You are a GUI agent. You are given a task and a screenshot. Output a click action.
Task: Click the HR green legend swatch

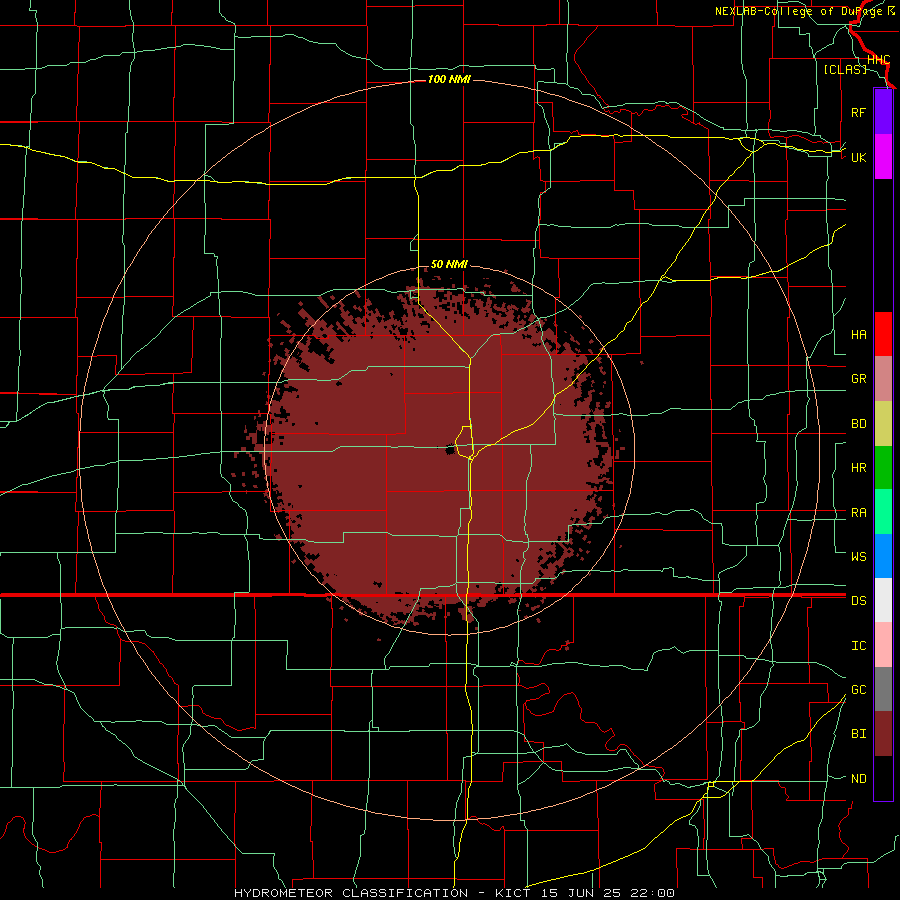click(x=883, y=468)
